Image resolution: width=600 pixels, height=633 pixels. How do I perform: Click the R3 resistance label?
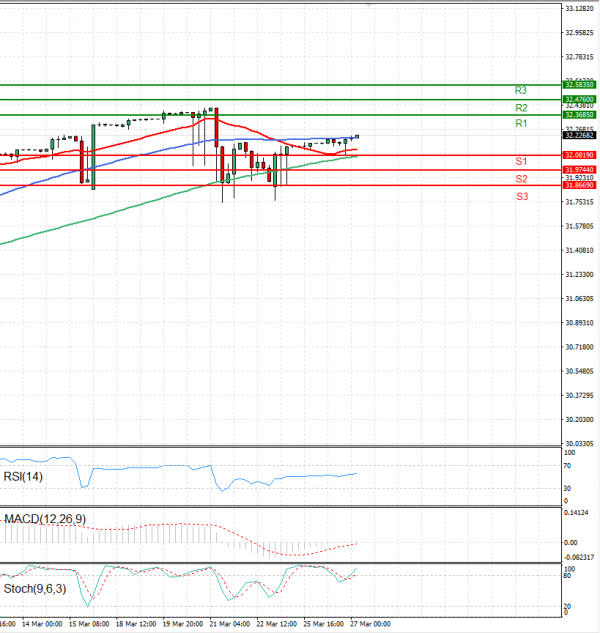coord(520,90)
